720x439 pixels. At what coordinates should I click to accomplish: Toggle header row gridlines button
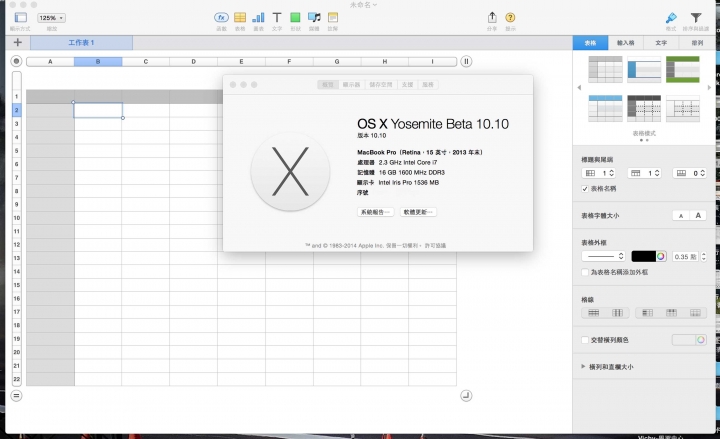671,313
